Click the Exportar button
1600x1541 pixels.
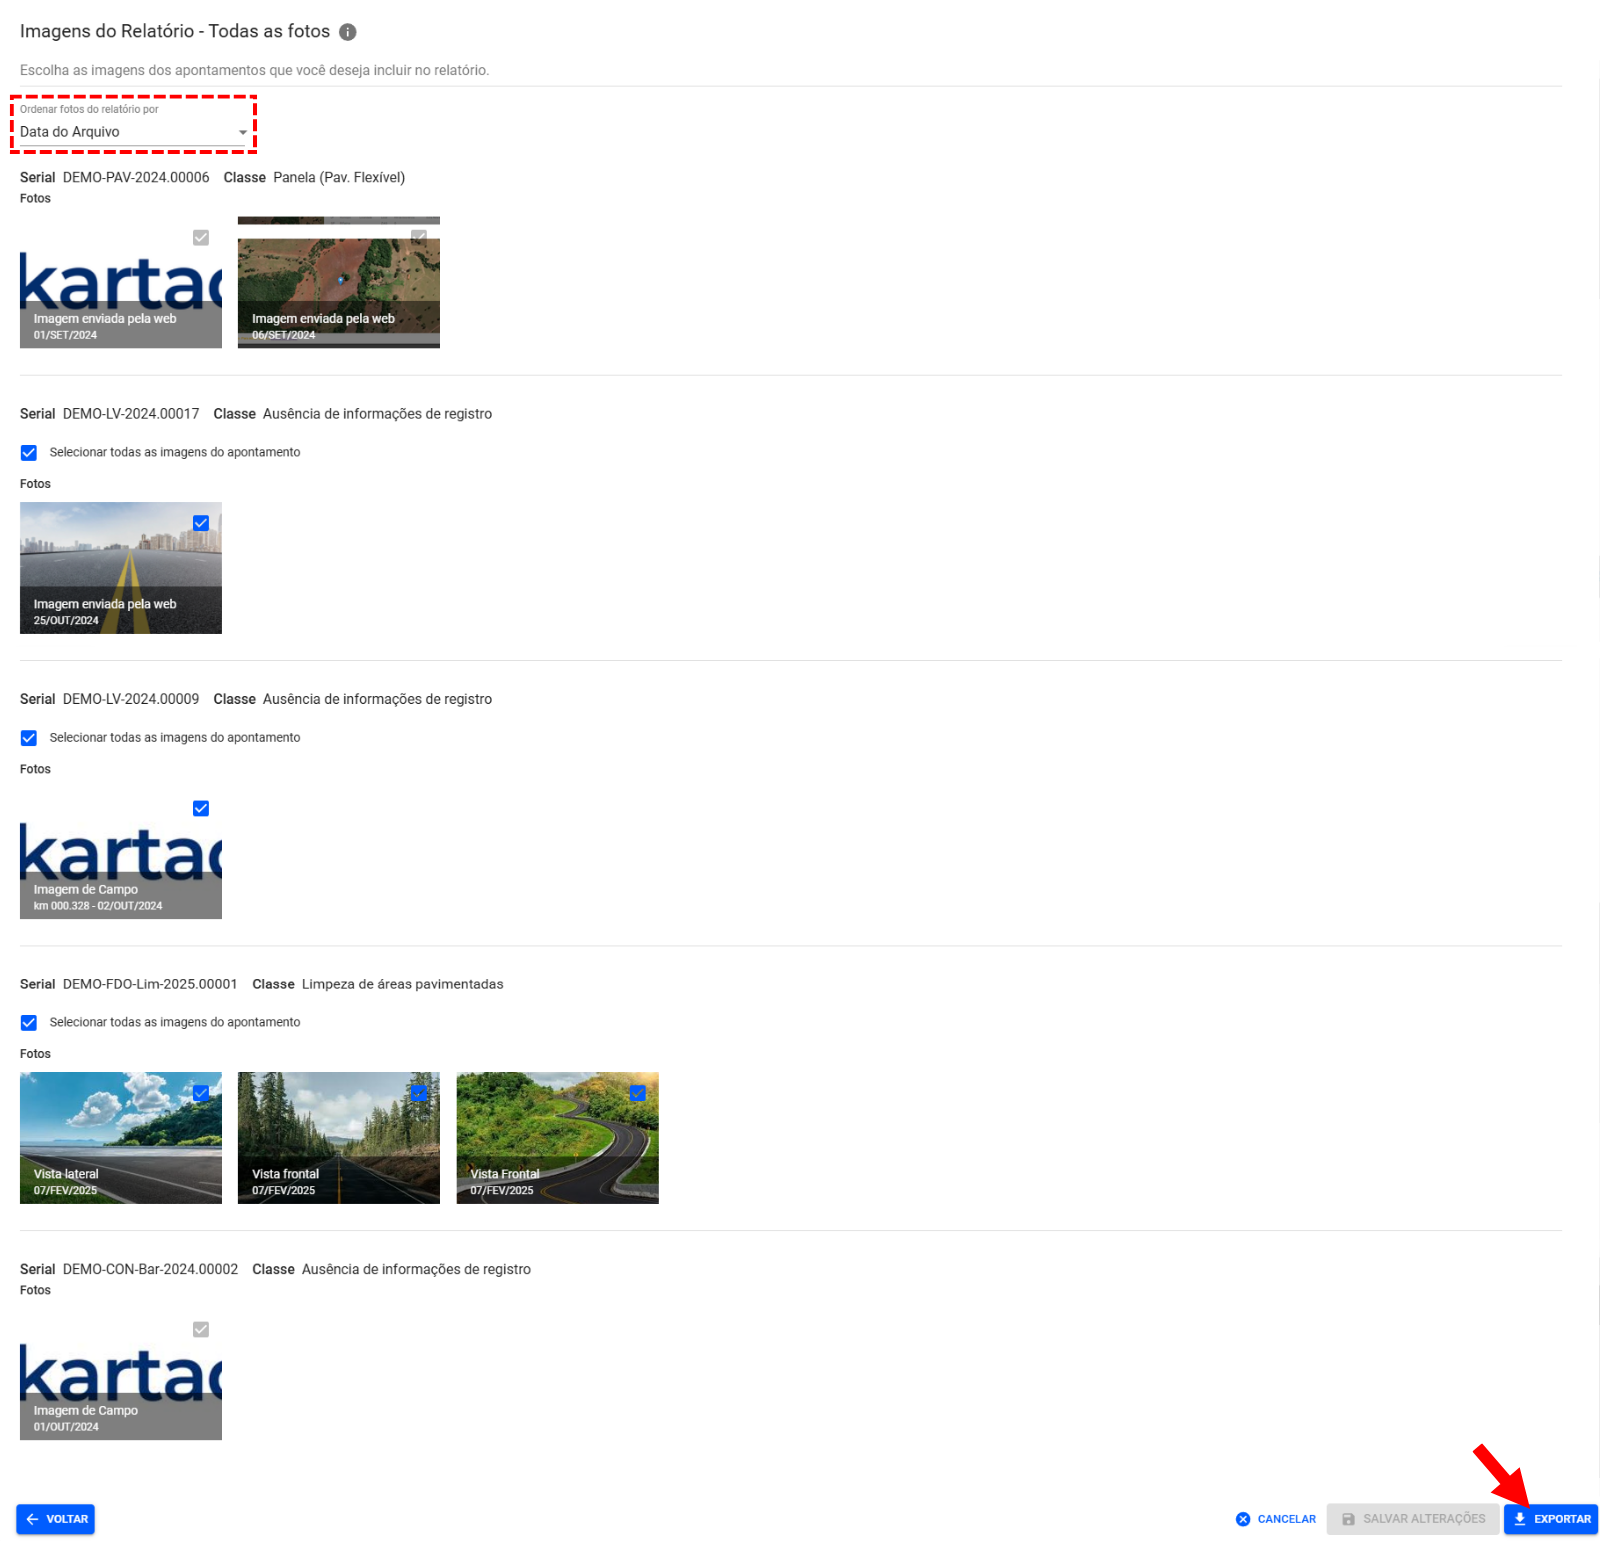tap(1551, 1519)
